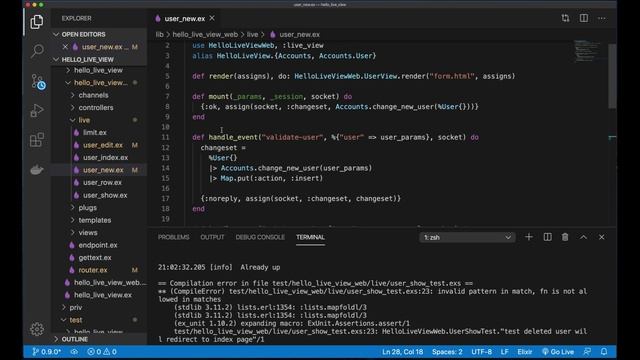
Task: Change file encoding via UTF-8
Action: pos(482,352)
